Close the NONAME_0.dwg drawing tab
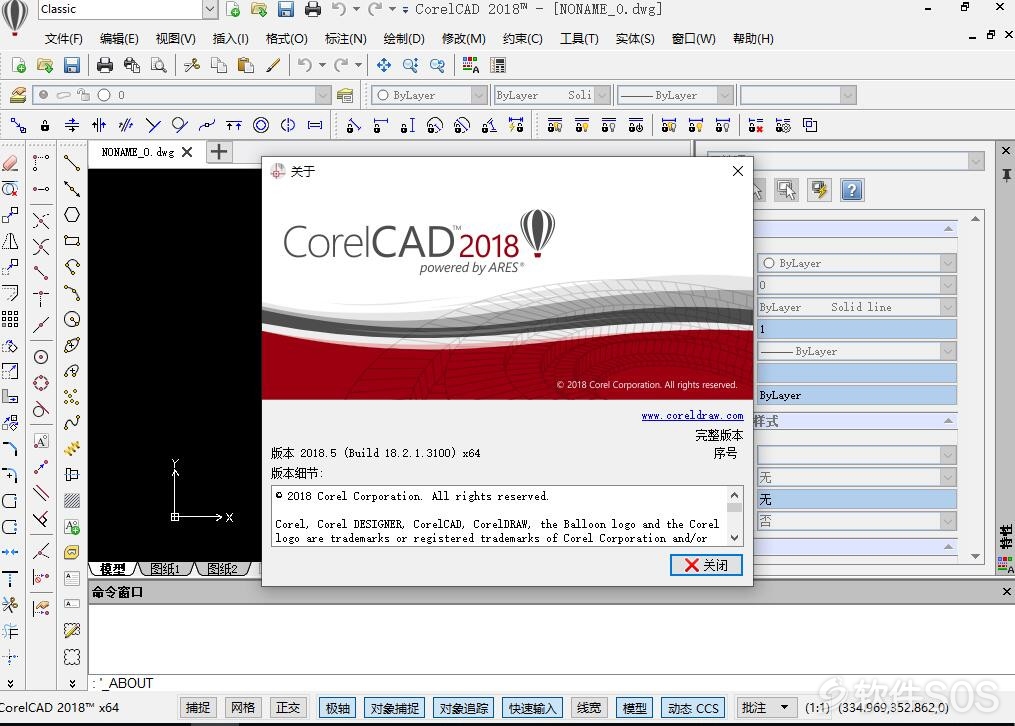Screen dimensions: 1015x726 (x=187, y=152)
